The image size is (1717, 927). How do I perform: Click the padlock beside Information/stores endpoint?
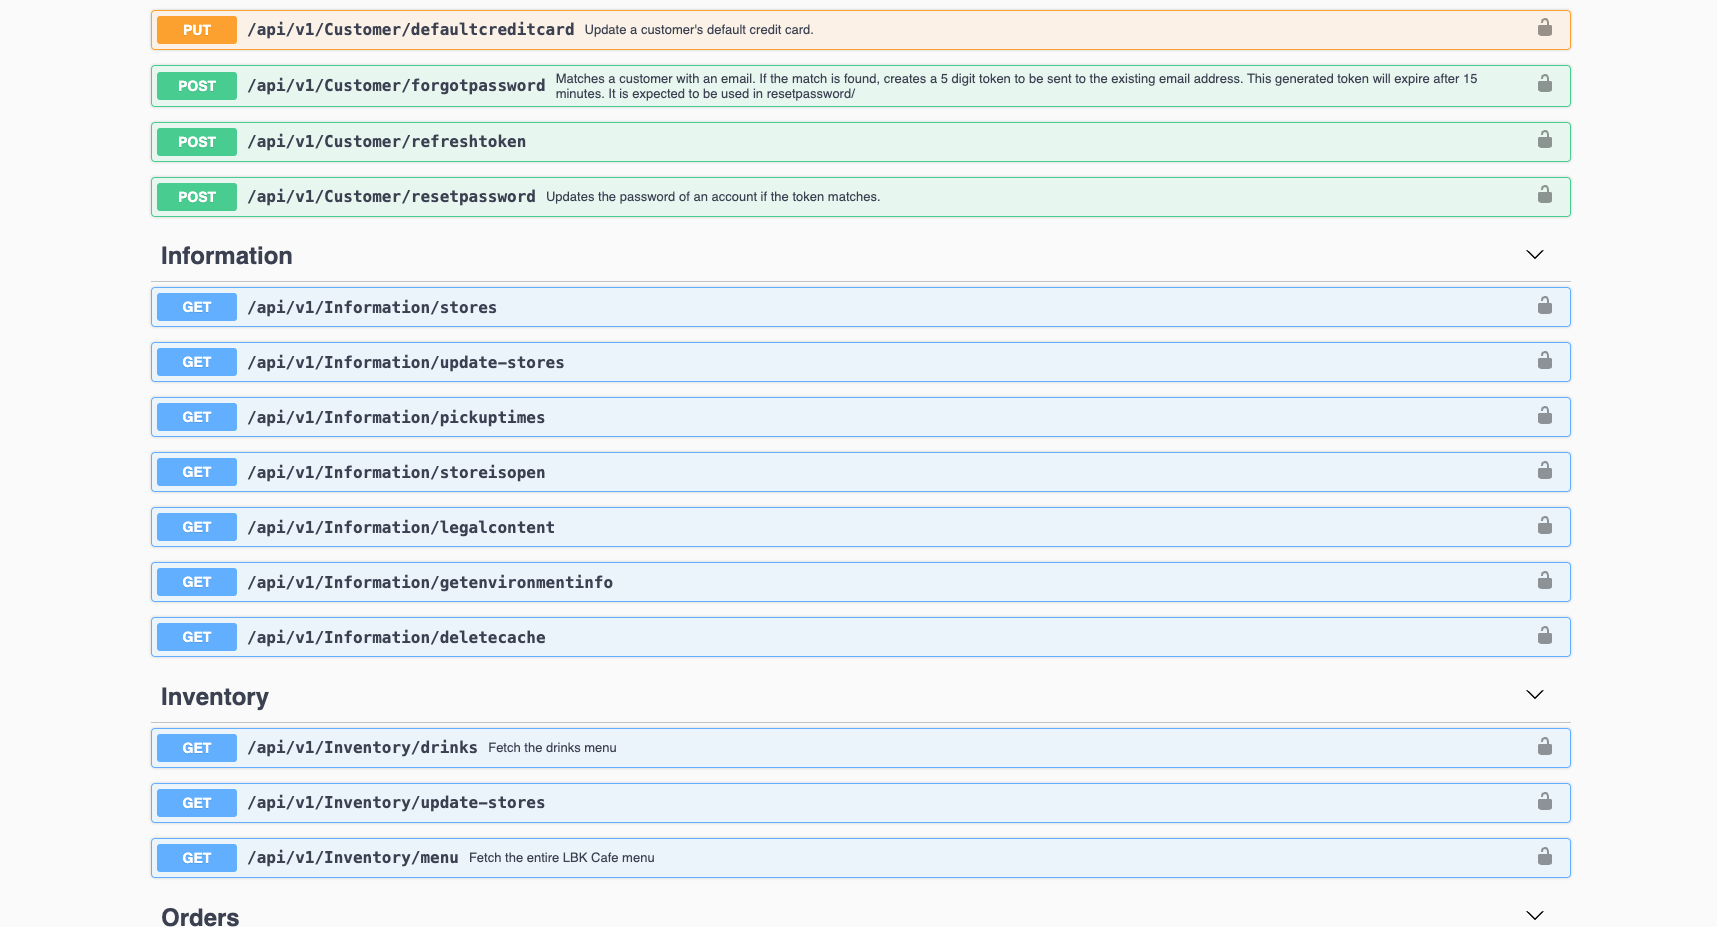1544,306
